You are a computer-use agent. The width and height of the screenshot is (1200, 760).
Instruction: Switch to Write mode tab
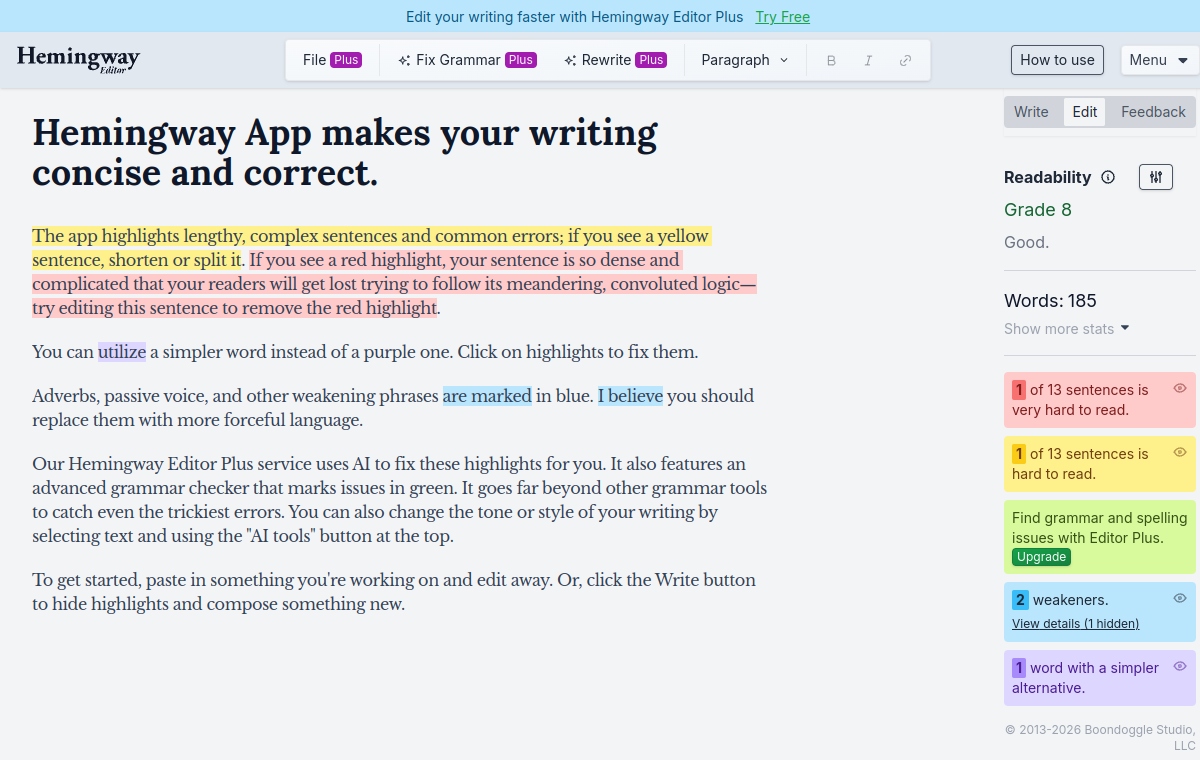[x=1031, y=112]
